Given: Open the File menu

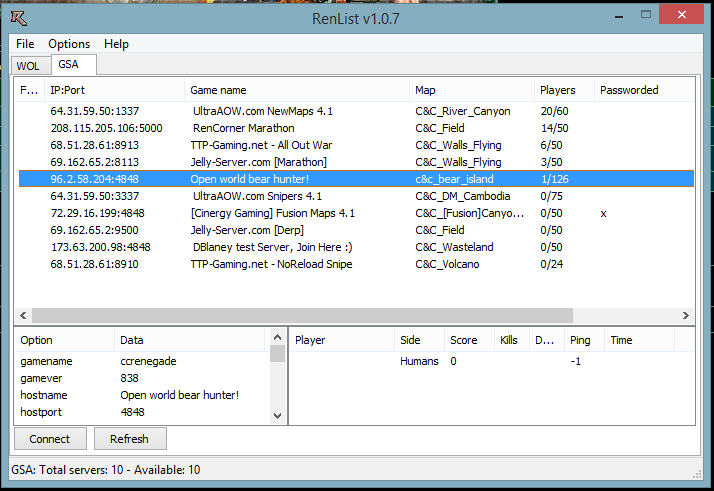Looking at the screenshot, I should pyautogui.click(x=25, y=44).
